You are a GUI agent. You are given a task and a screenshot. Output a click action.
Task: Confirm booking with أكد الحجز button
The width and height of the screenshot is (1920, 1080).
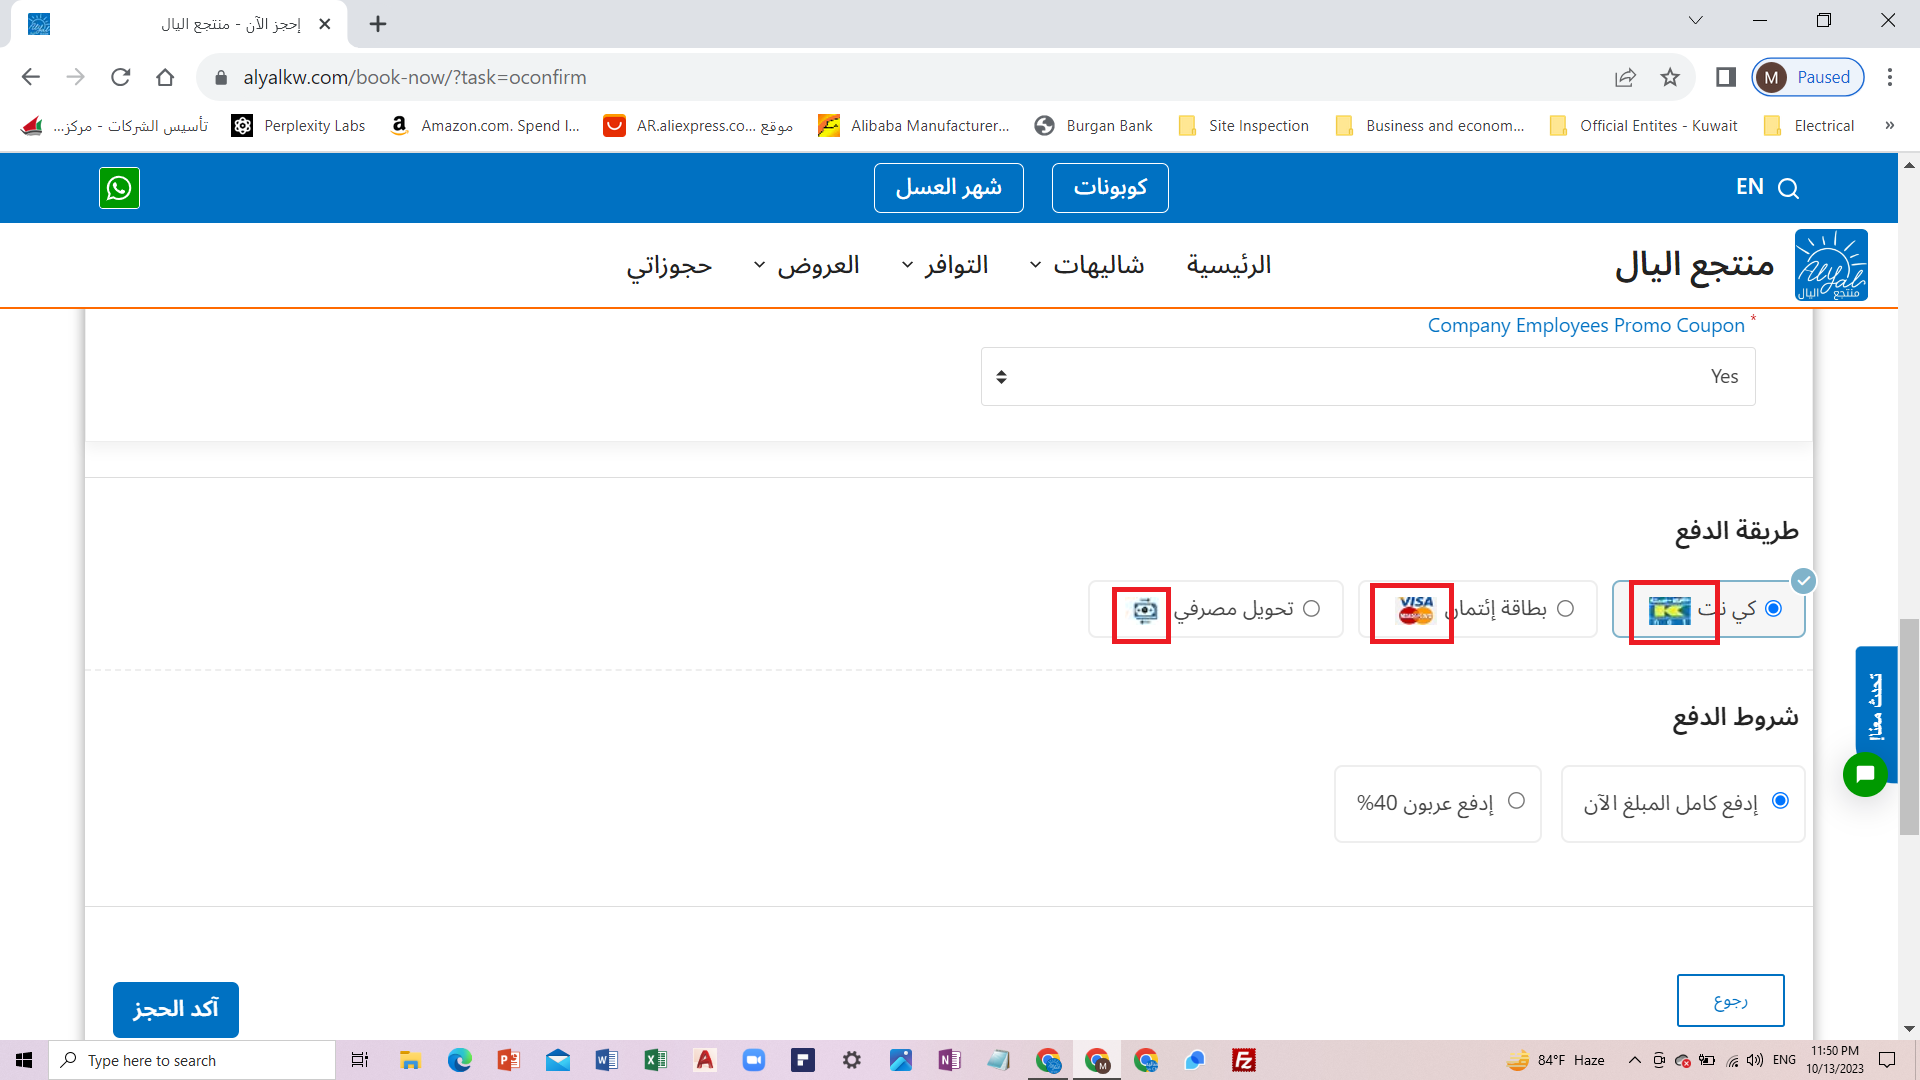click(x=176, y=1009)
